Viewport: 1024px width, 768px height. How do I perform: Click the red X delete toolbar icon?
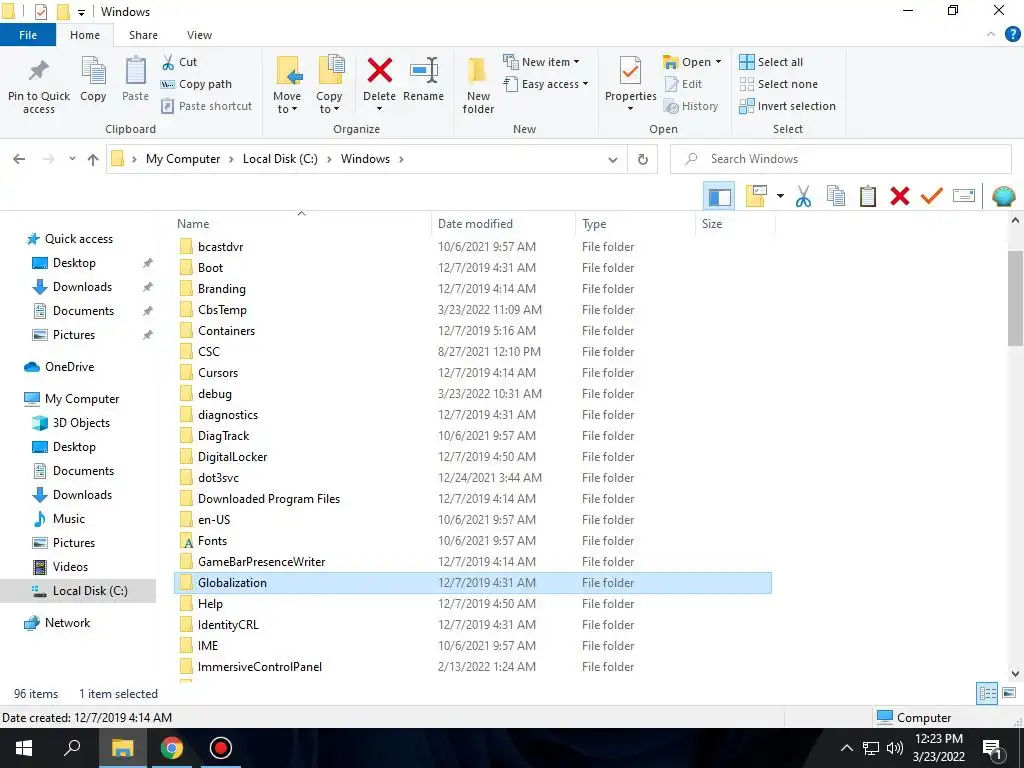pos(899,196)
